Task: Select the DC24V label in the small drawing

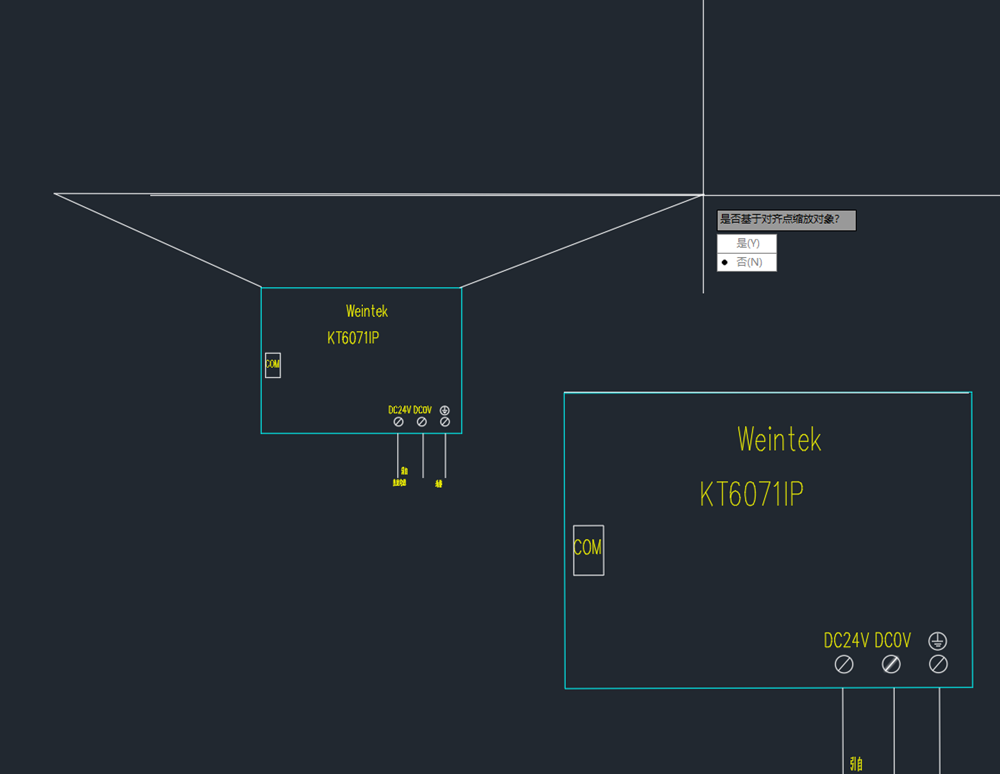Action: click(399, 410)
